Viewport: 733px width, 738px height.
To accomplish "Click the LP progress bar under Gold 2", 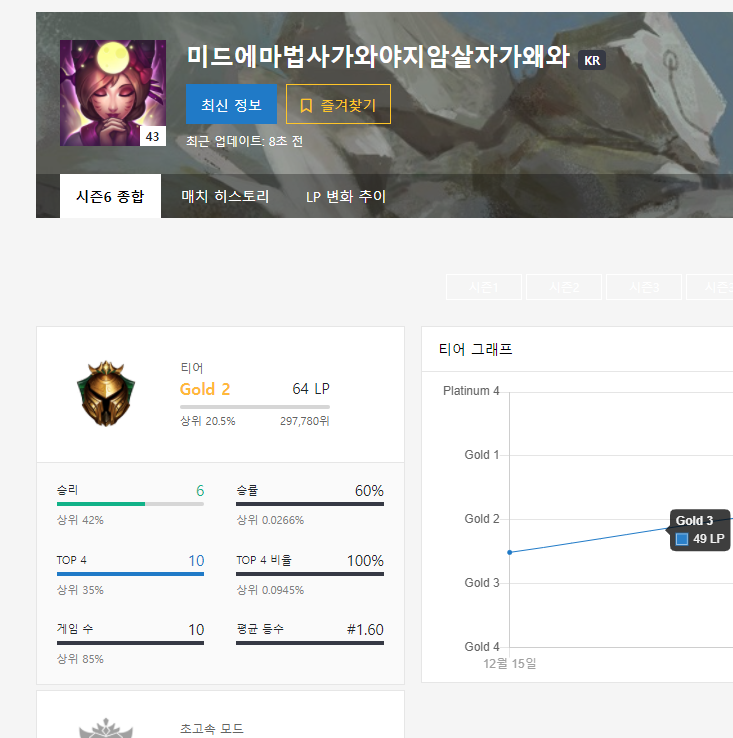I will (x=255, y=407).
